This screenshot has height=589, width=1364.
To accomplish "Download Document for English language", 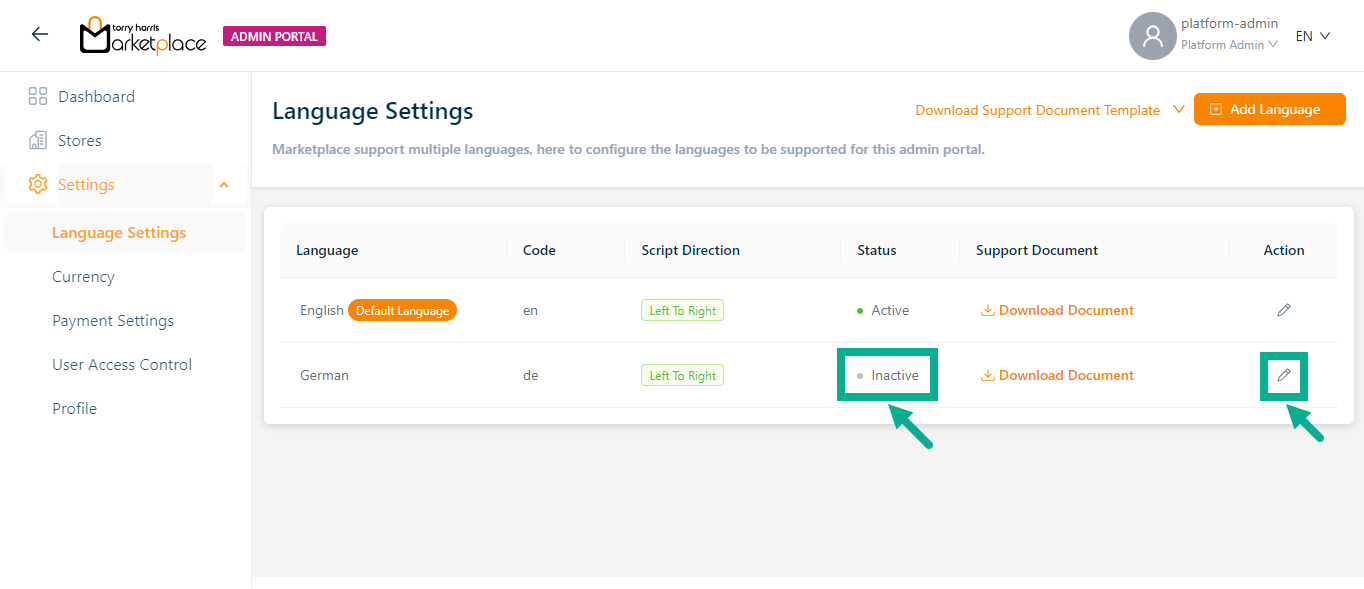I will point(1057,310).
